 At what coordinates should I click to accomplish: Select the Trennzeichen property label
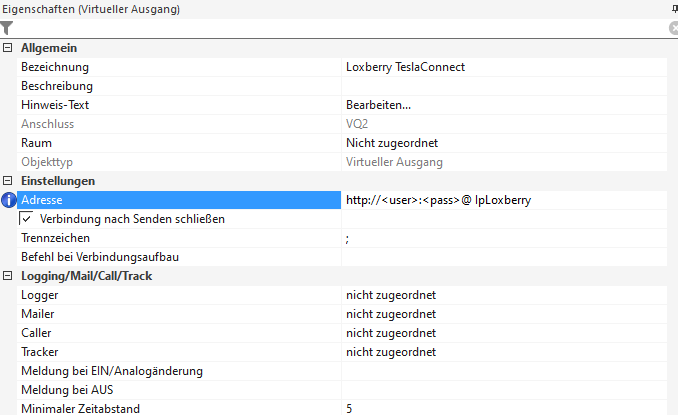(55, 238)
